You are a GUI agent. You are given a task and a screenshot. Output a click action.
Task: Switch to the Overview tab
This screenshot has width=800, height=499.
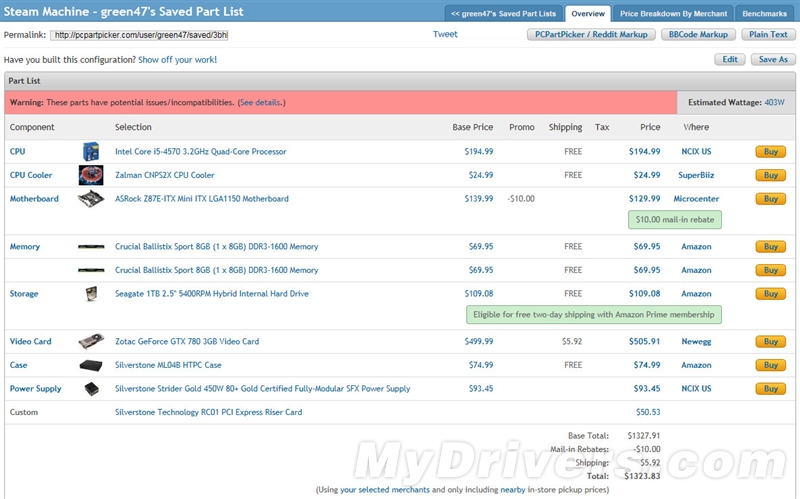(x=588, y=14)
